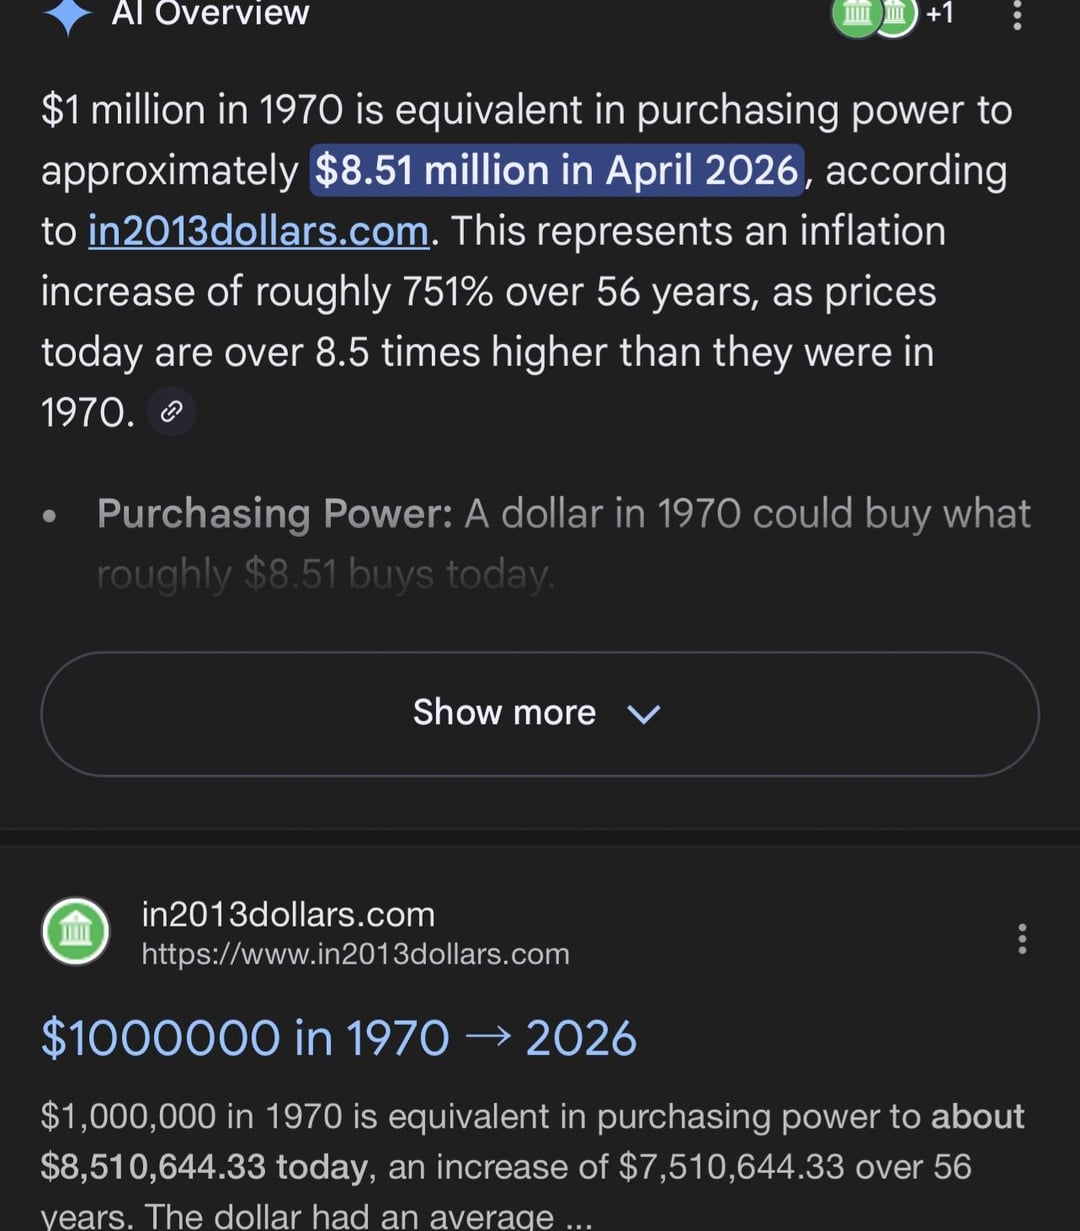
Task: Open the first green source favicon
Action: coord(856,14)
